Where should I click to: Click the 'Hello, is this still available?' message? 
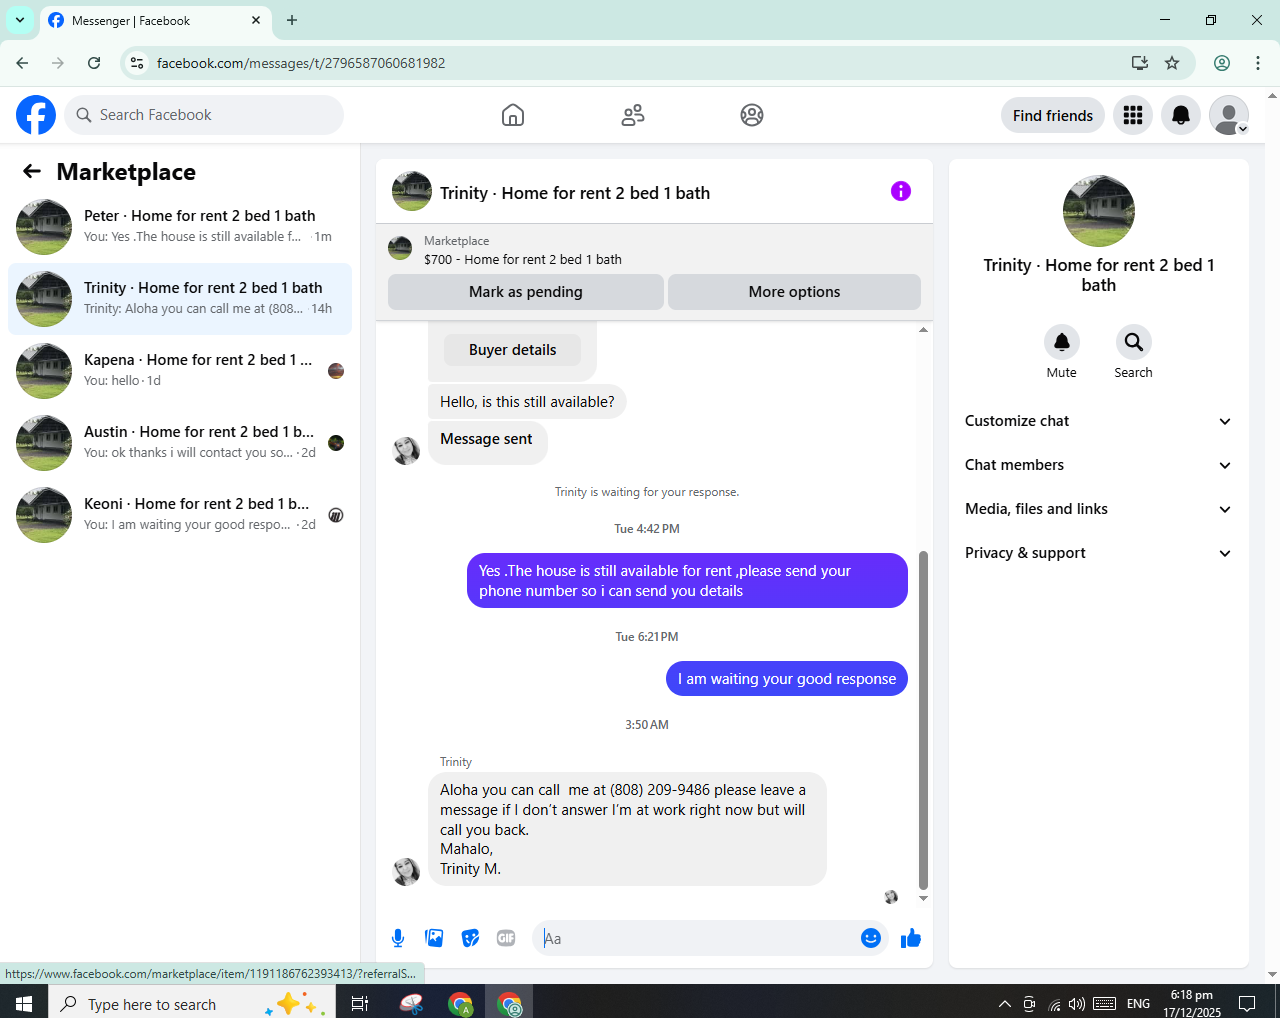coord(527,402)
